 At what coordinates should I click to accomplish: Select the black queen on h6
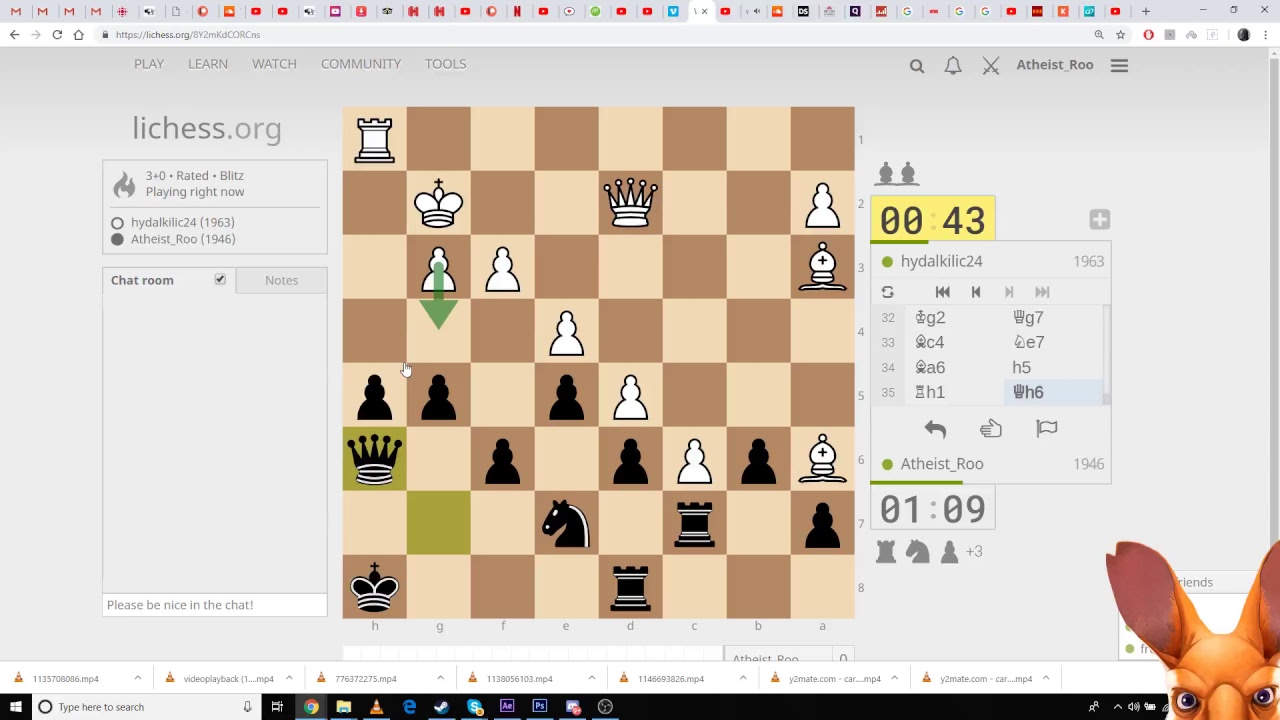click(375, 459)
